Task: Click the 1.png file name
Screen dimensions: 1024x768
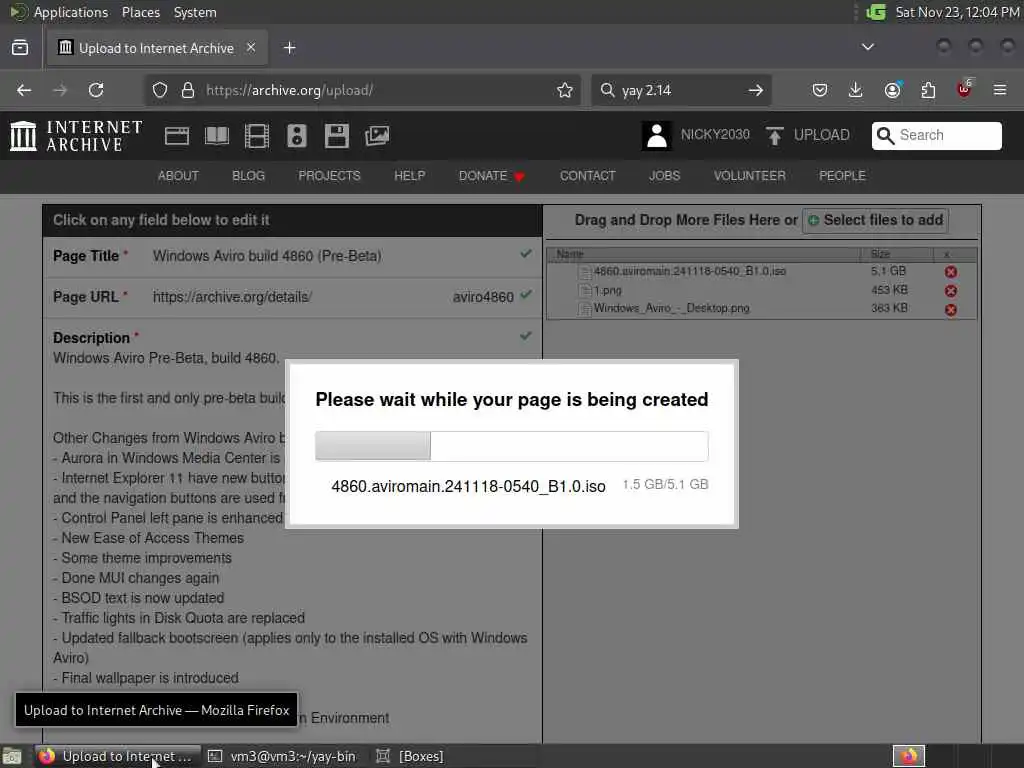Action: tap(607, 291)
